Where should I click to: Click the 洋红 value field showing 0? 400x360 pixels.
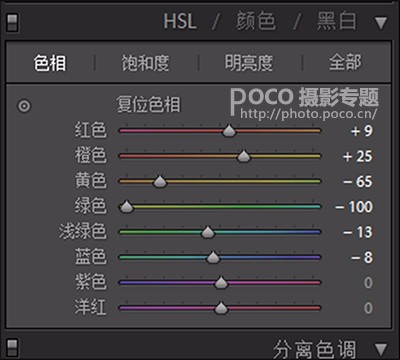pos(368,308)
